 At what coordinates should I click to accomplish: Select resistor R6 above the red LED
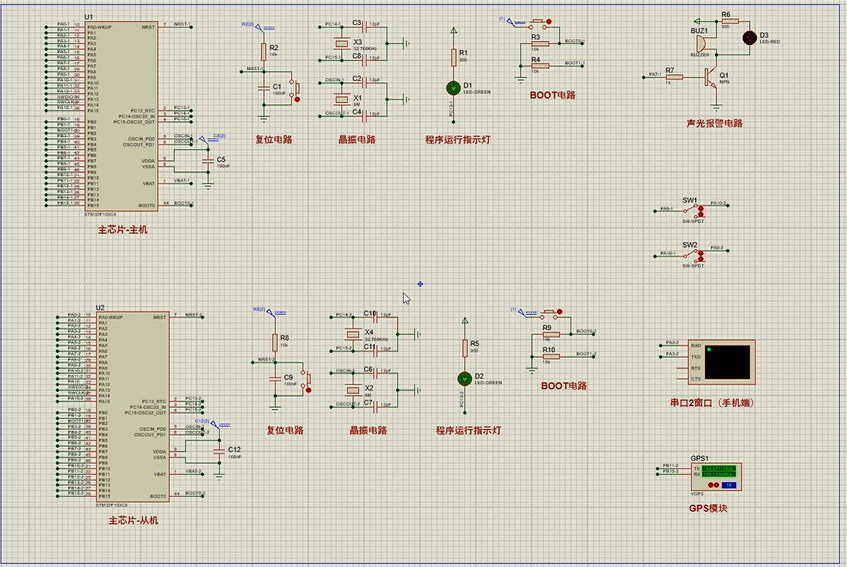click(725, 22)
